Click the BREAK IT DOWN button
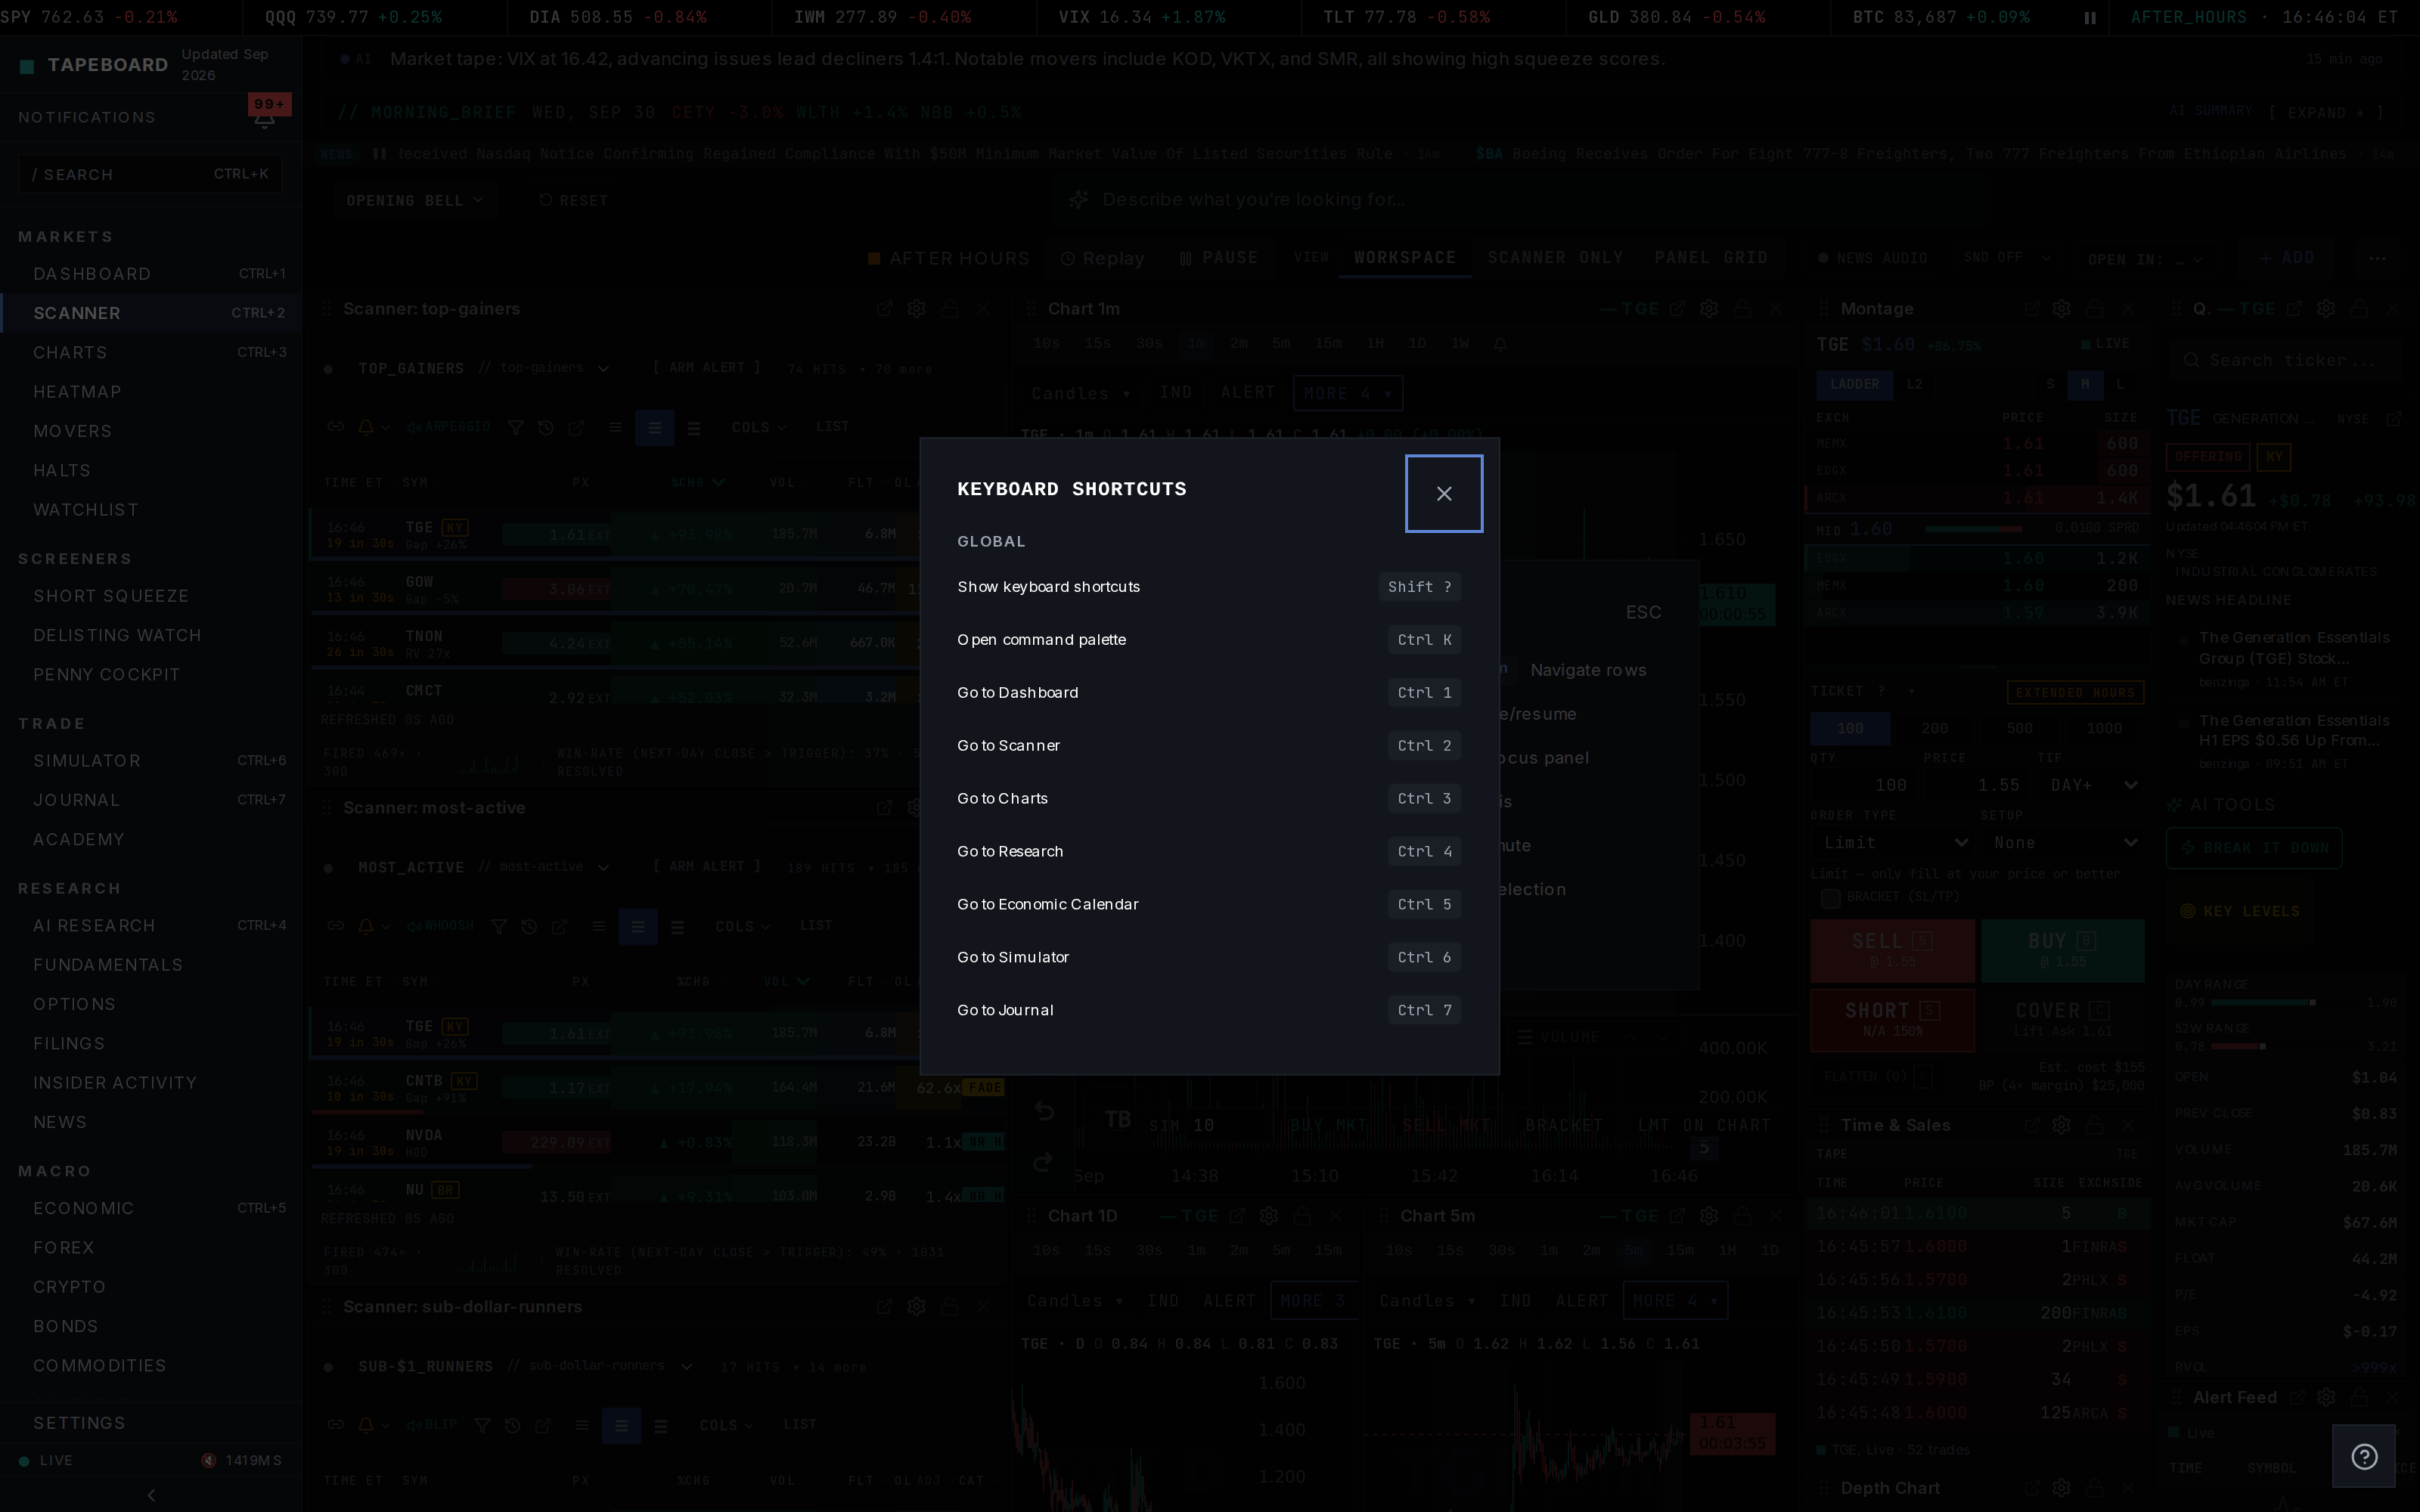The height and width of the screenshot is (1512, 2420). [2253, 848]
